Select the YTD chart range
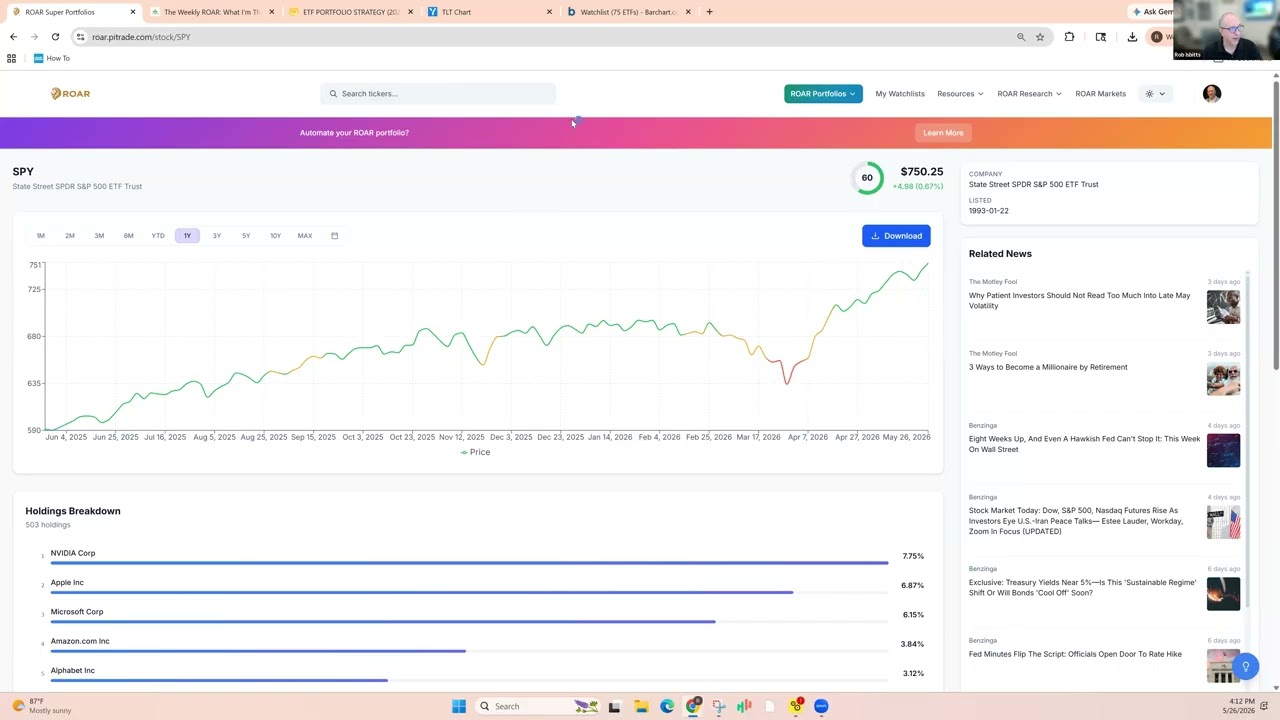Image resolution: width=1280 pixels, height=720 pixels. click(158, 236)
